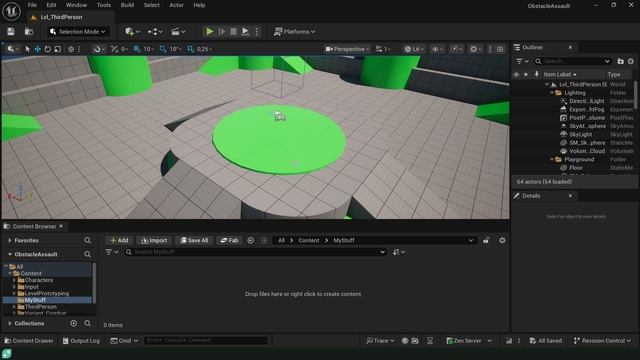Open the Window menu

click(x=76, y=5)
